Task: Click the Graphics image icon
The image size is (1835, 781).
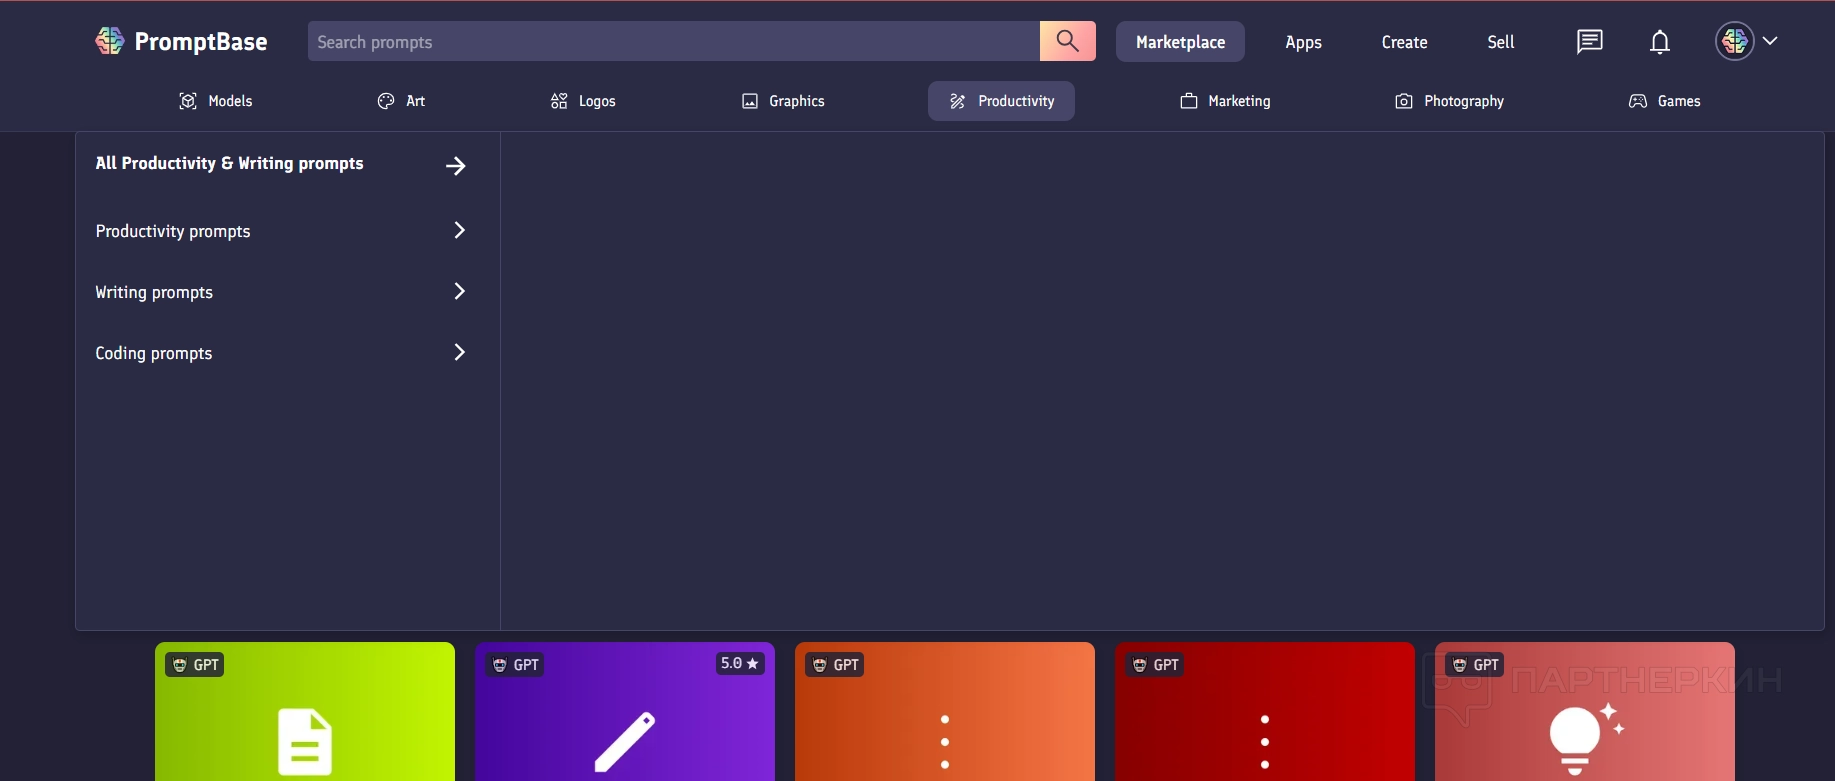Action: coord(750,101)
